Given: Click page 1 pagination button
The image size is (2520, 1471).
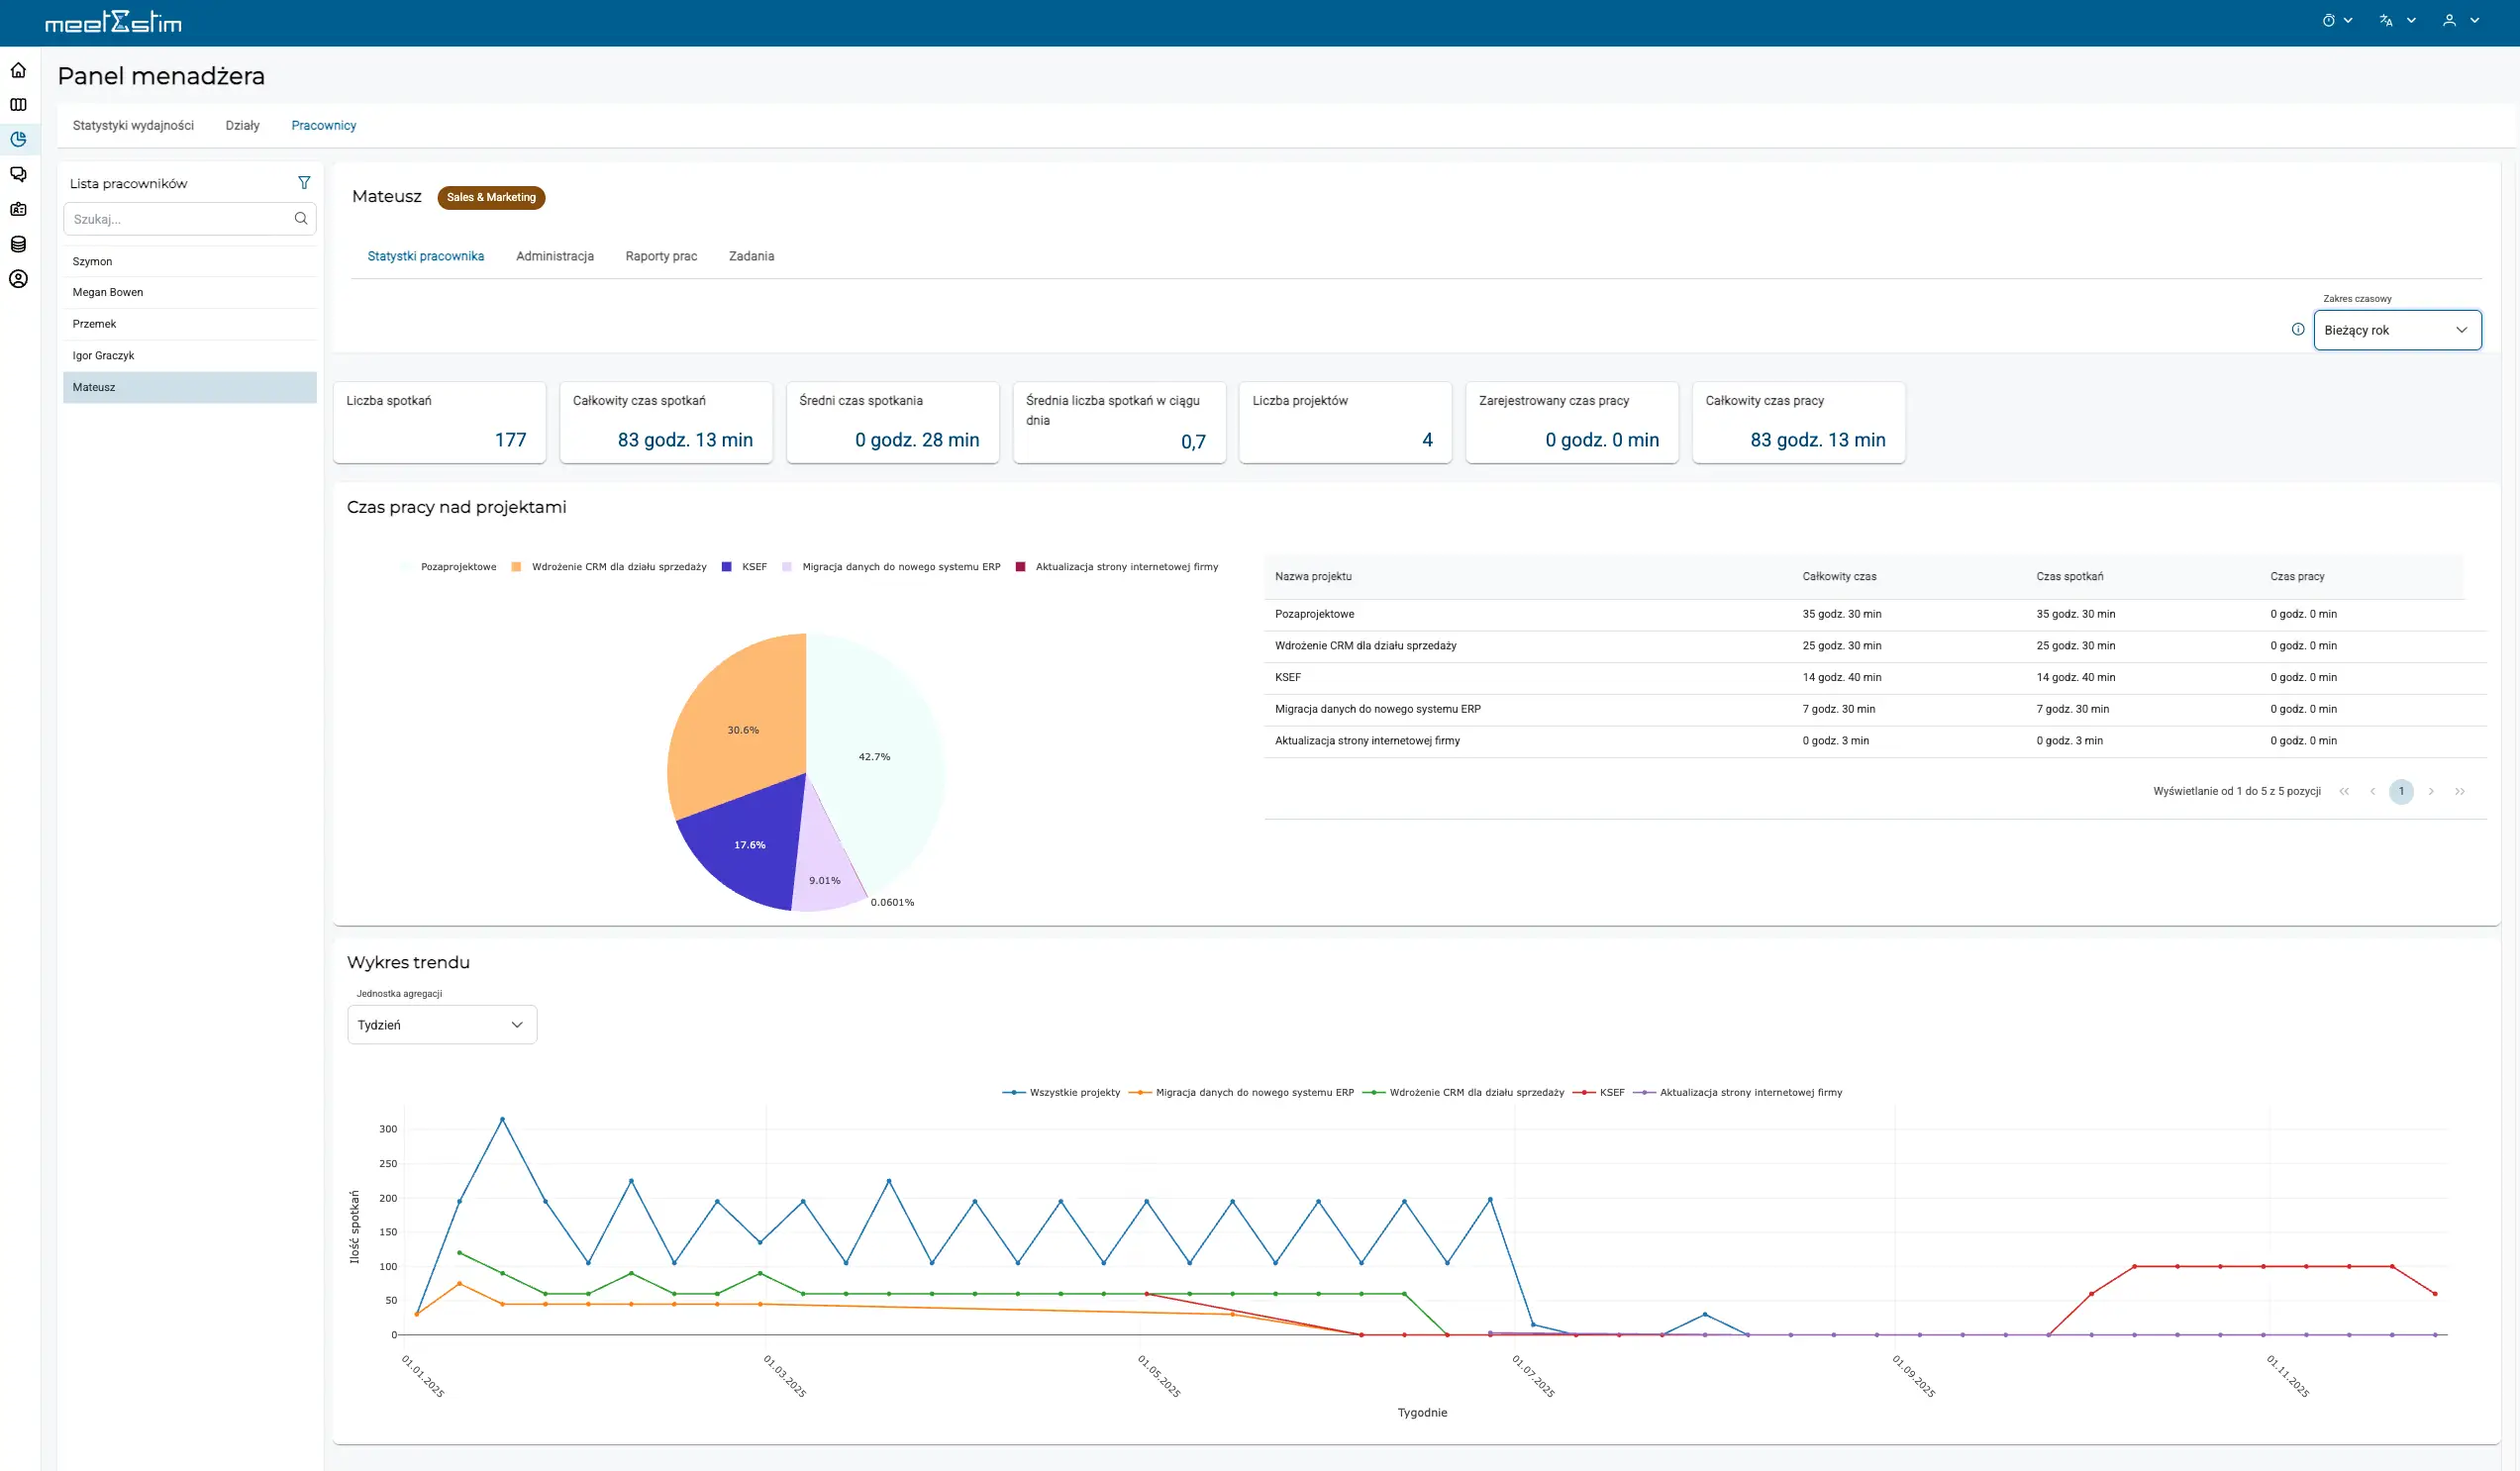Looking at the screenshot, I should click(2400, 791).
